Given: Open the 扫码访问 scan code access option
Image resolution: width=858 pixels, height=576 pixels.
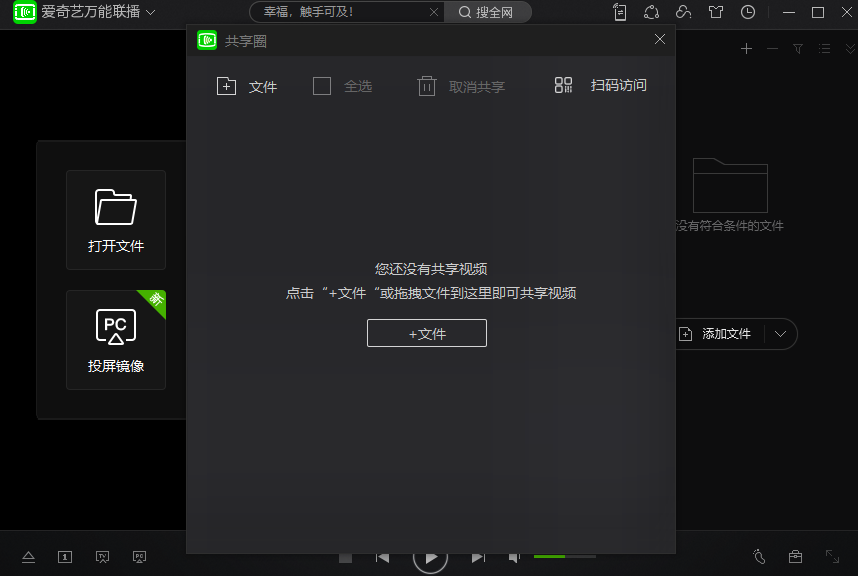Looking at the screenshot, I should [601, 86].
